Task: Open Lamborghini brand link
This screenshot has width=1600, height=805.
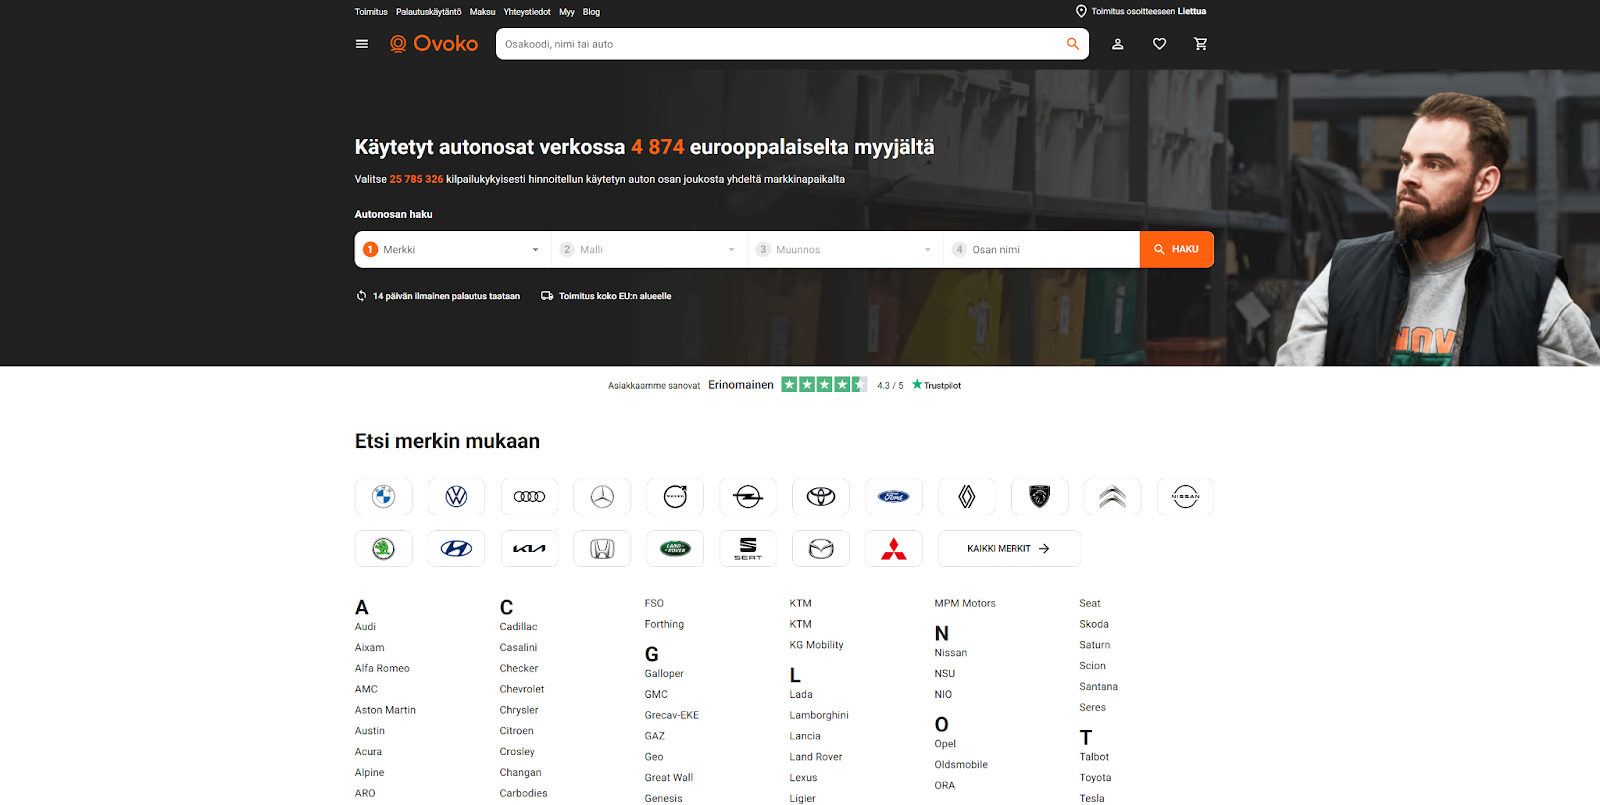Action: click(x=819, y=715)
